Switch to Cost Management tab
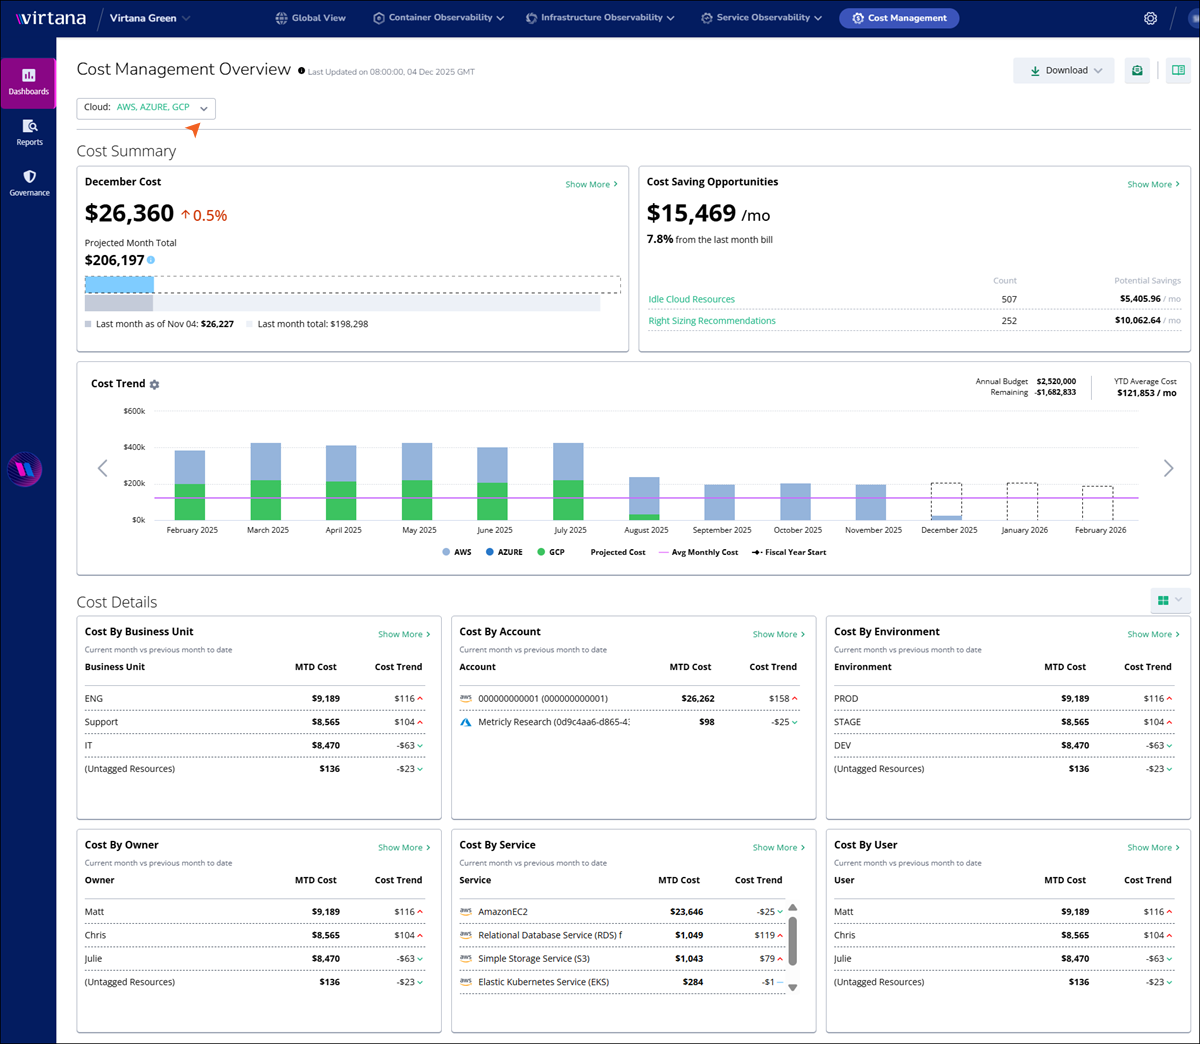 898,18
